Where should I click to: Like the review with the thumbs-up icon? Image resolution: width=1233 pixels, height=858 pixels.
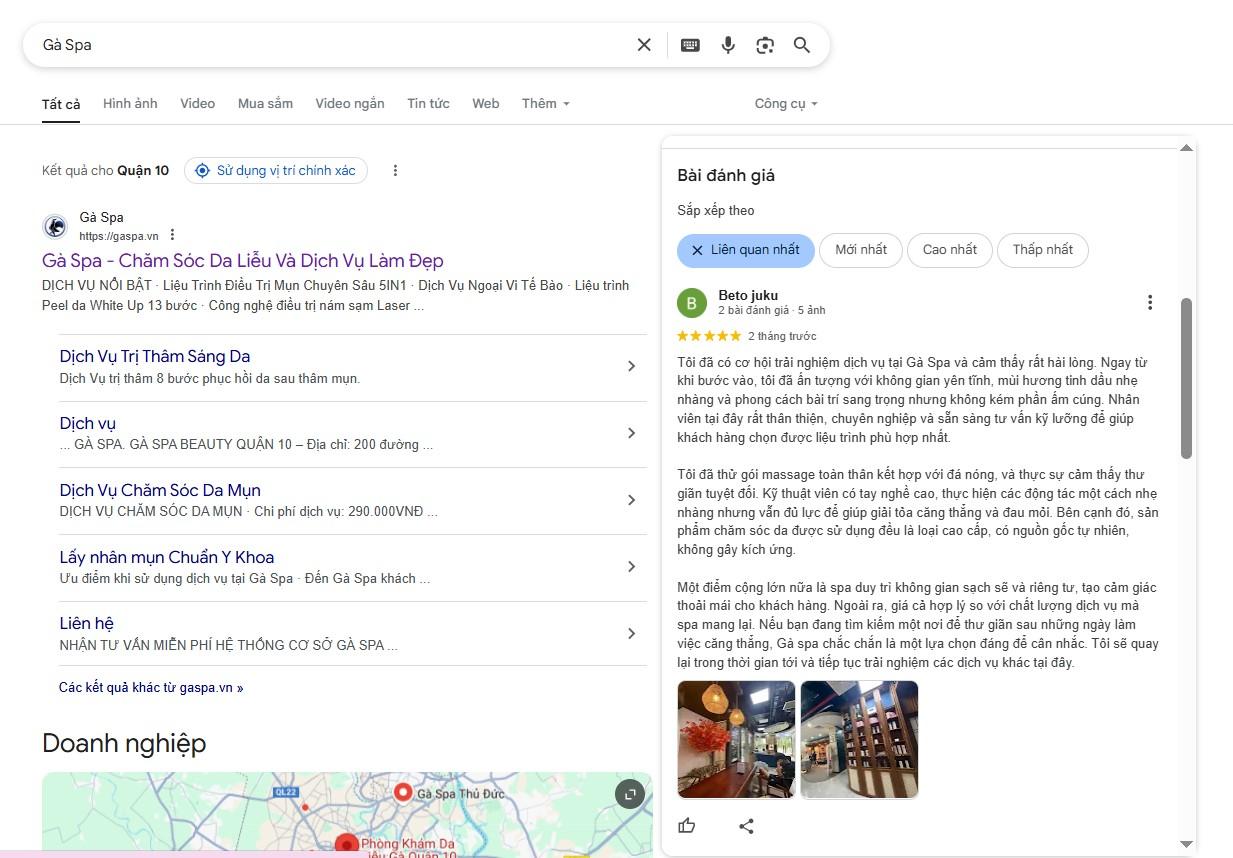pyautogui.click(x=687, y=826)
